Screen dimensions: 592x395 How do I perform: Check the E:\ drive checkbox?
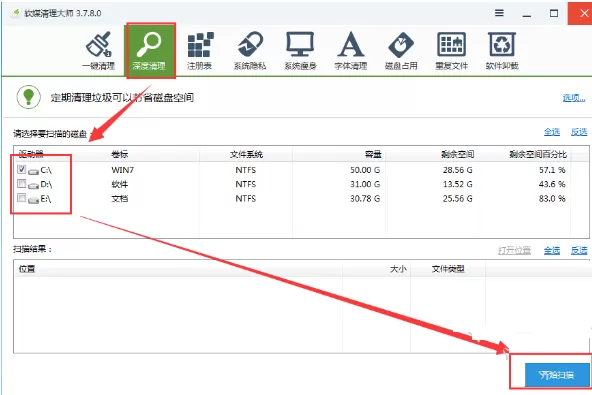point(22,198)
